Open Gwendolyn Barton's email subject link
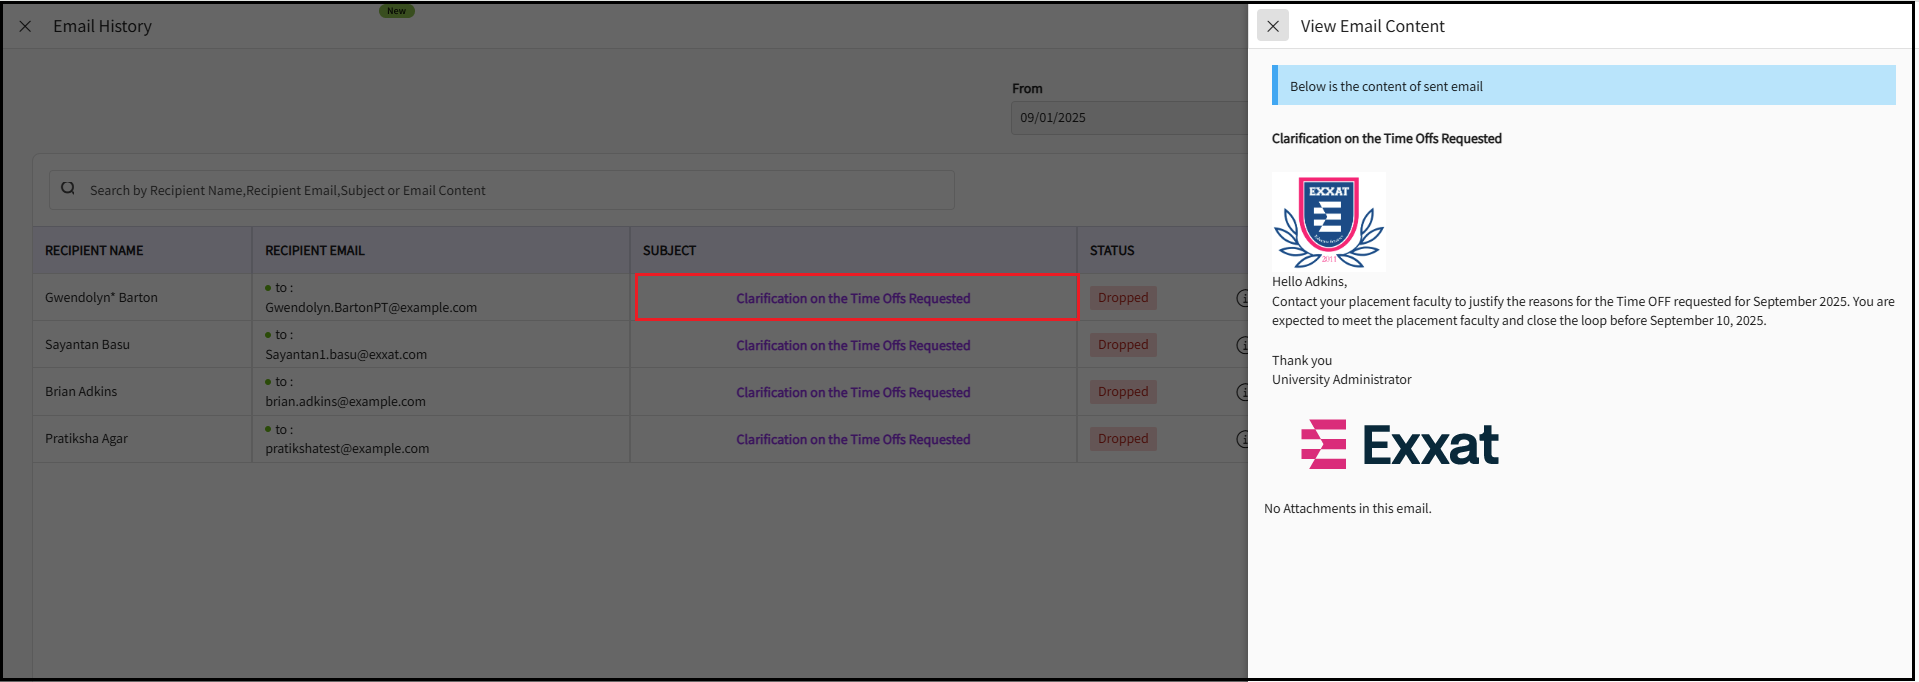The height and width of the screenshot is (682, 1919). tap(853, 299)
